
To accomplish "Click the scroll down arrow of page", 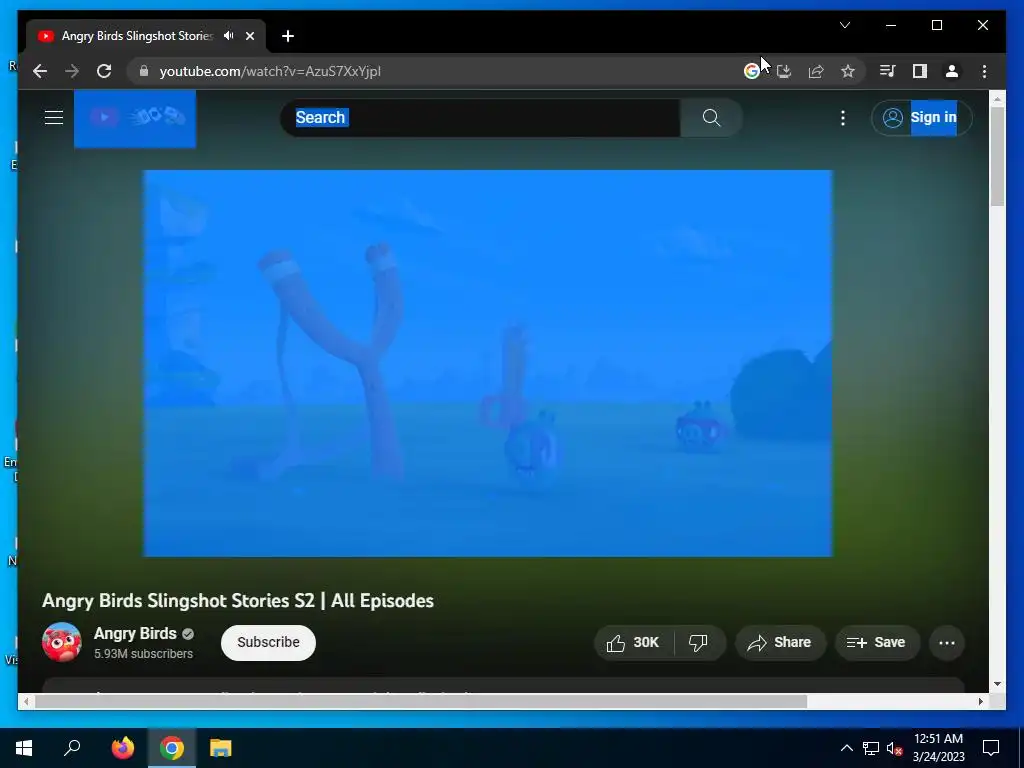I will pyautogui.click(x=997, y=684).
